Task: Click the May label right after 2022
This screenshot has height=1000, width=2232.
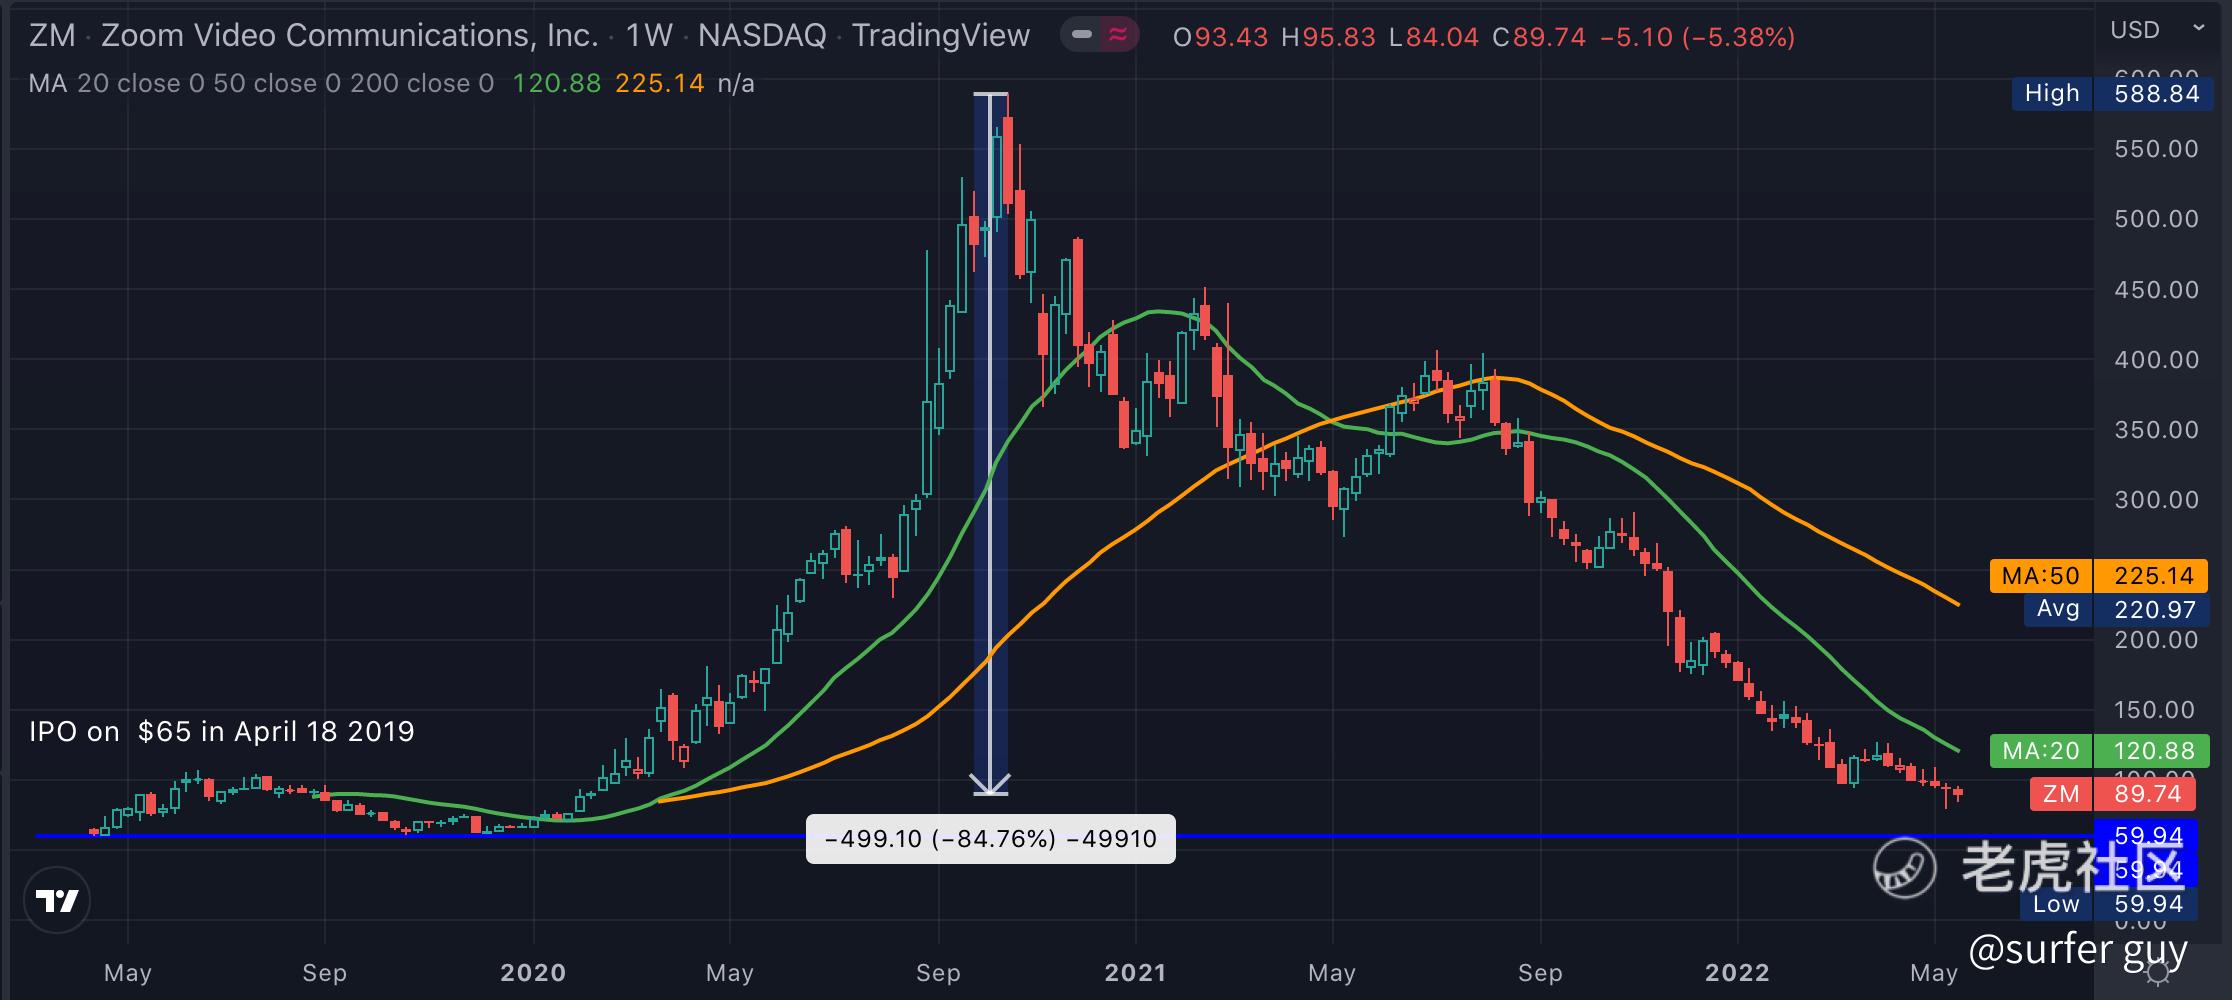Action: tap(1934, 973)
